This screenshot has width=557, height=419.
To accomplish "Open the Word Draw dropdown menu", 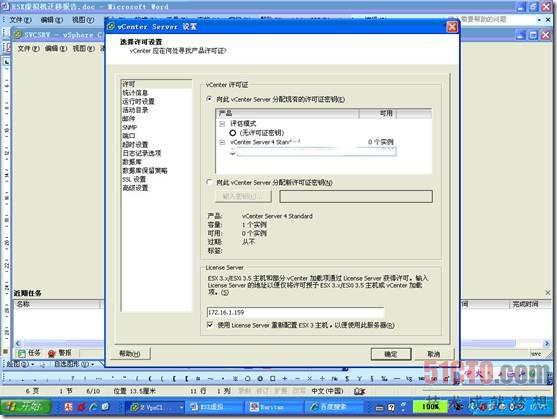I will [20, 364].
